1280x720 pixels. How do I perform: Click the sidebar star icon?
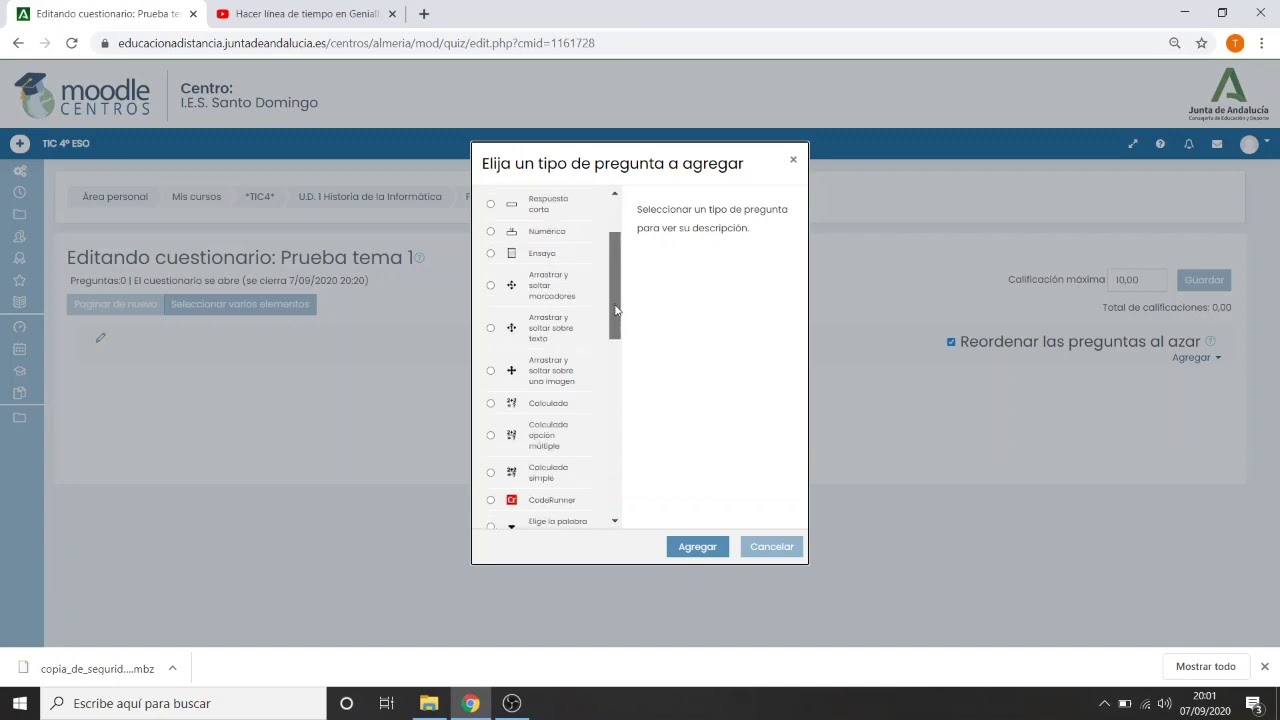pos(19,280)
